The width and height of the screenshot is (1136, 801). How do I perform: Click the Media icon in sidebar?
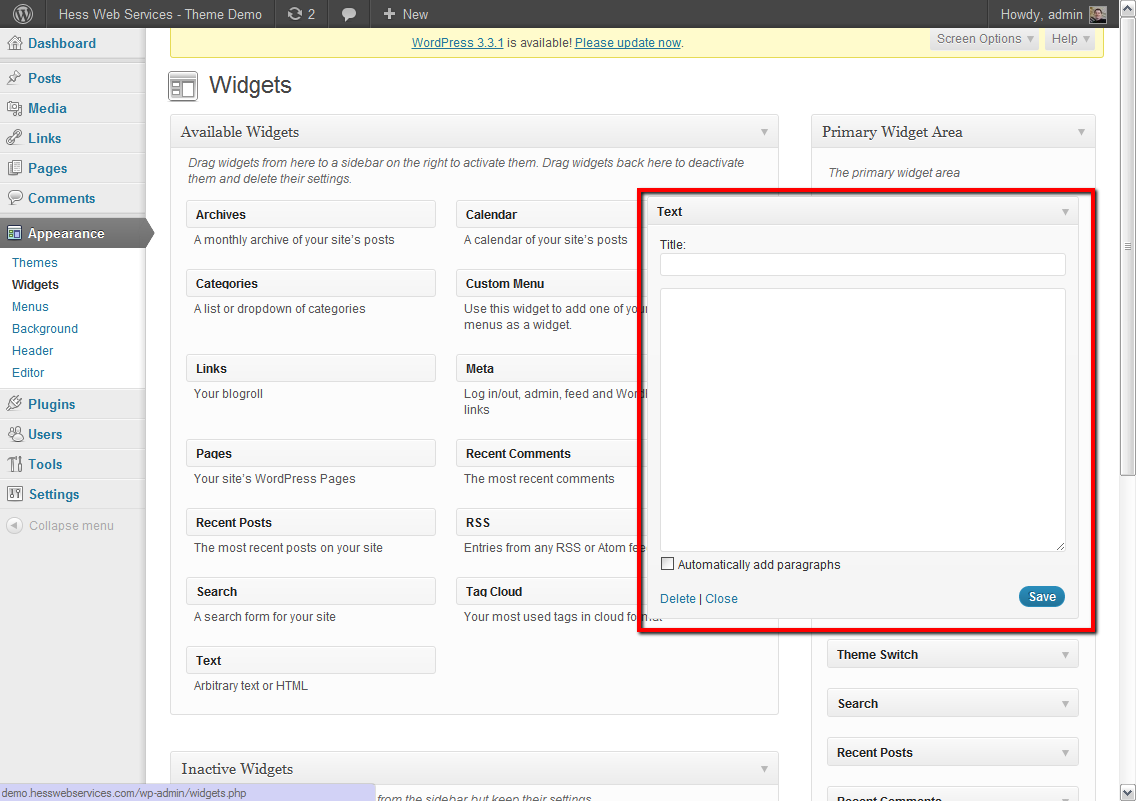pyautogui.click(x=14, y=109)
